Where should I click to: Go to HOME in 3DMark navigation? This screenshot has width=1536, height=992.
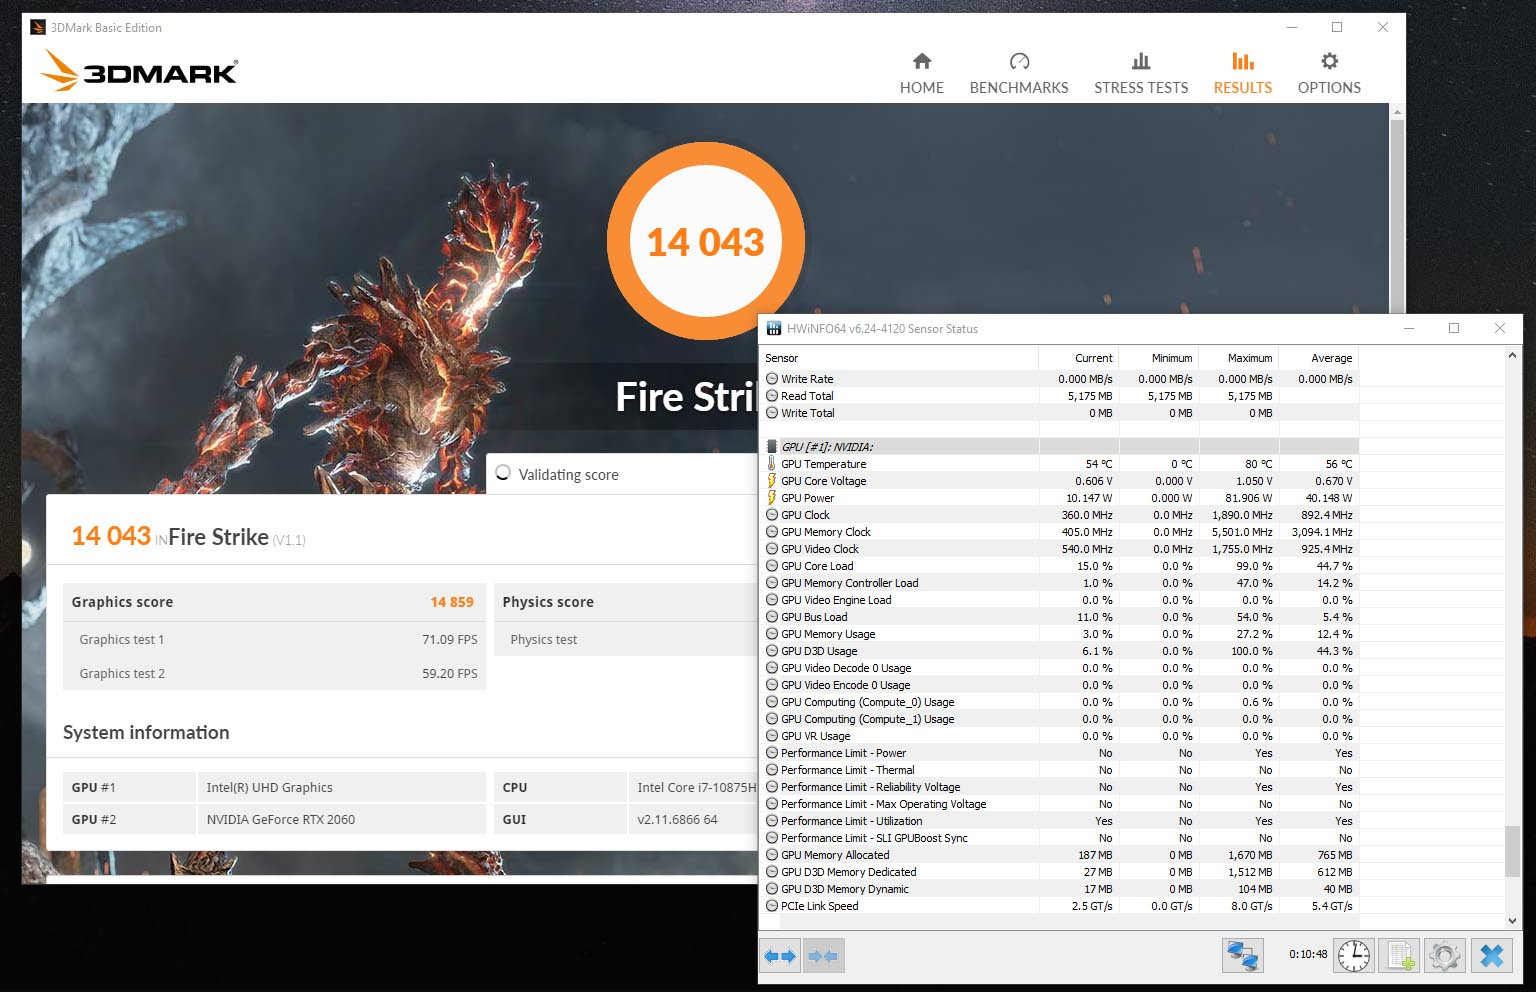(x=922, y=74)
